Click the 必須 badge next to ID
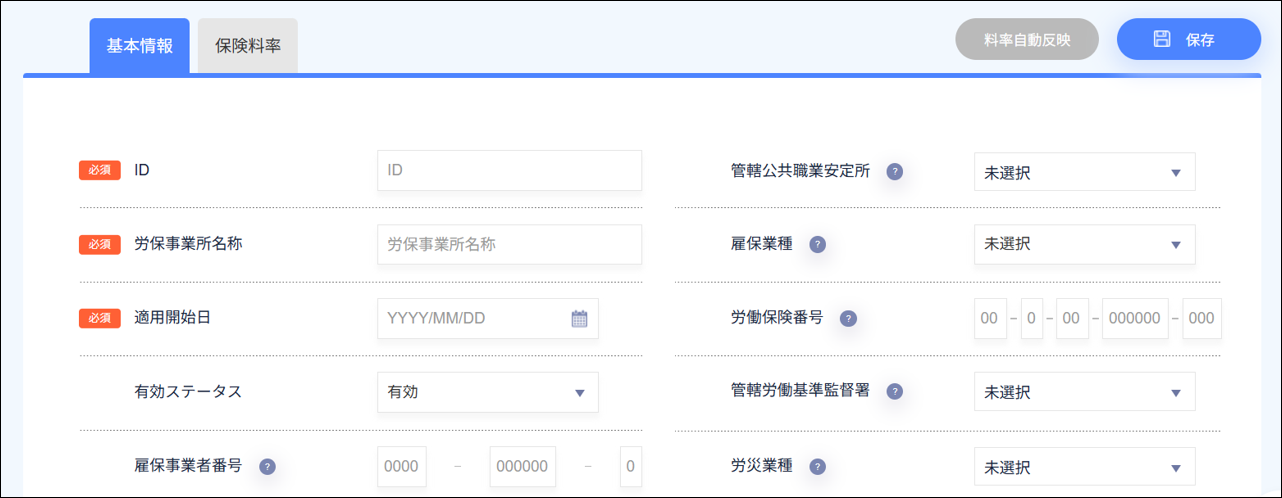Viewport: 1282px width, 498px height. pyautogui.click(x=100, y=171)
